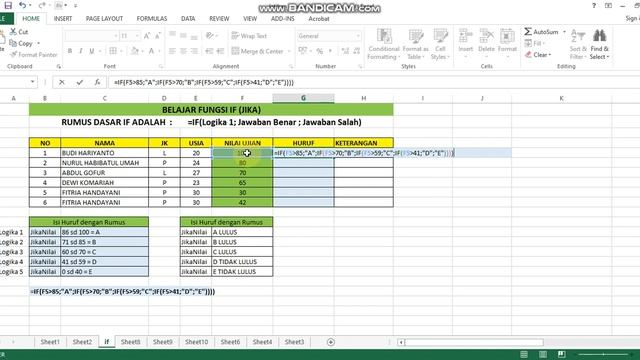Open the Name Box dropdown
This screenshot has height=360, width=640.
[32, 82]
